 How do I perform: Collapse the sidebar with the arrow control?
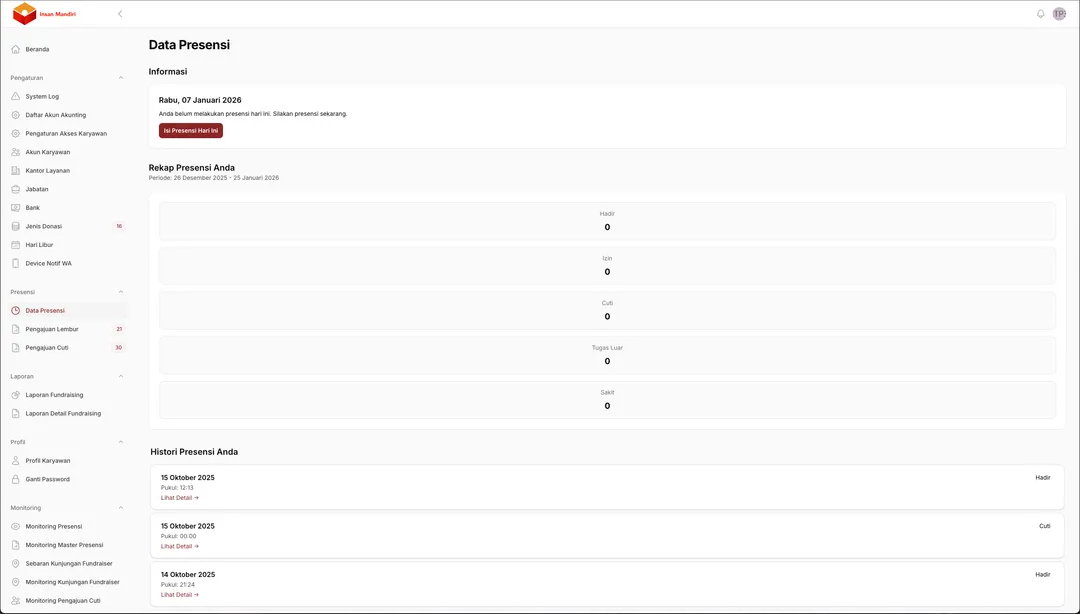point(119,14)
